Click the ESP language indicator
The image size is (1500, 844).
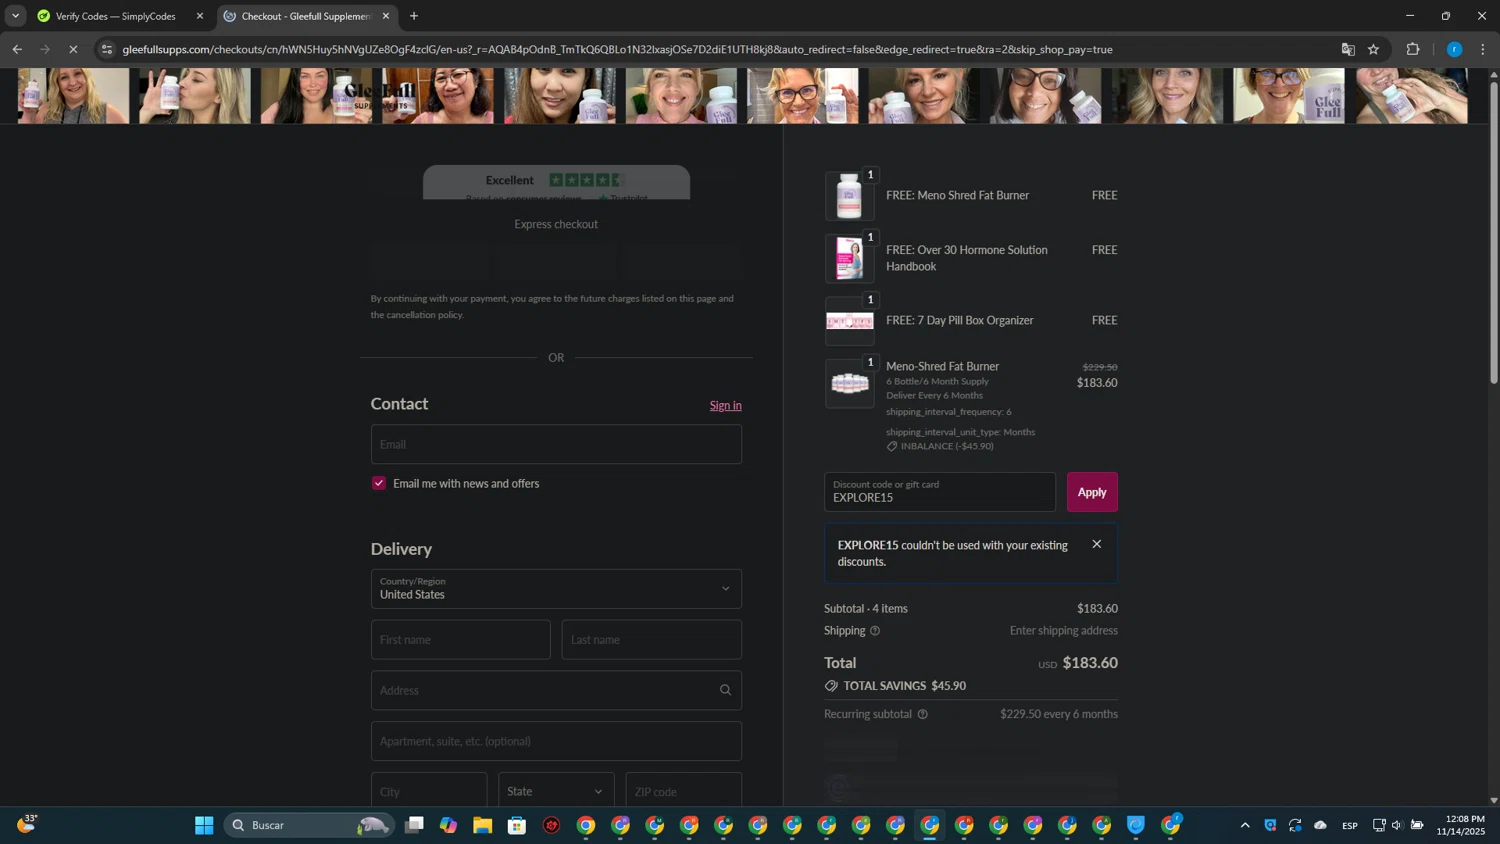[1350, 825]
